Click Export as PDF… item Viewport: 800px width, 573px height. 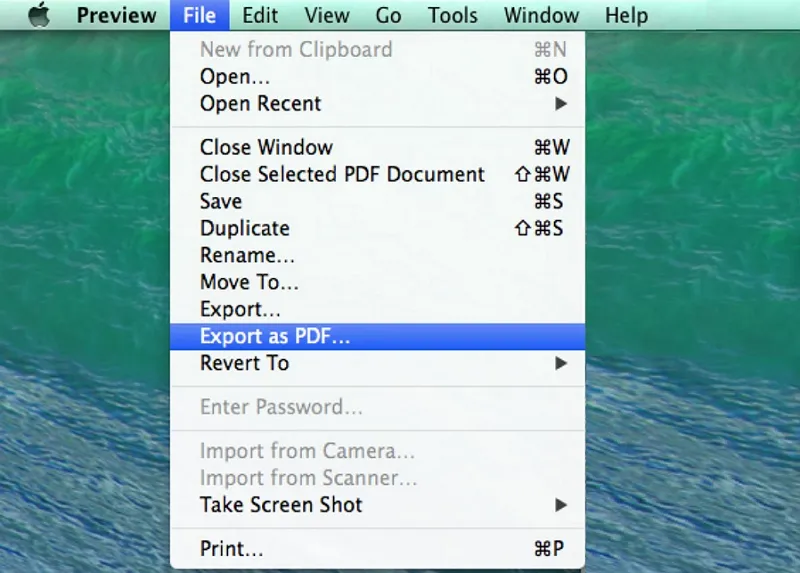(x=275, y=337)
